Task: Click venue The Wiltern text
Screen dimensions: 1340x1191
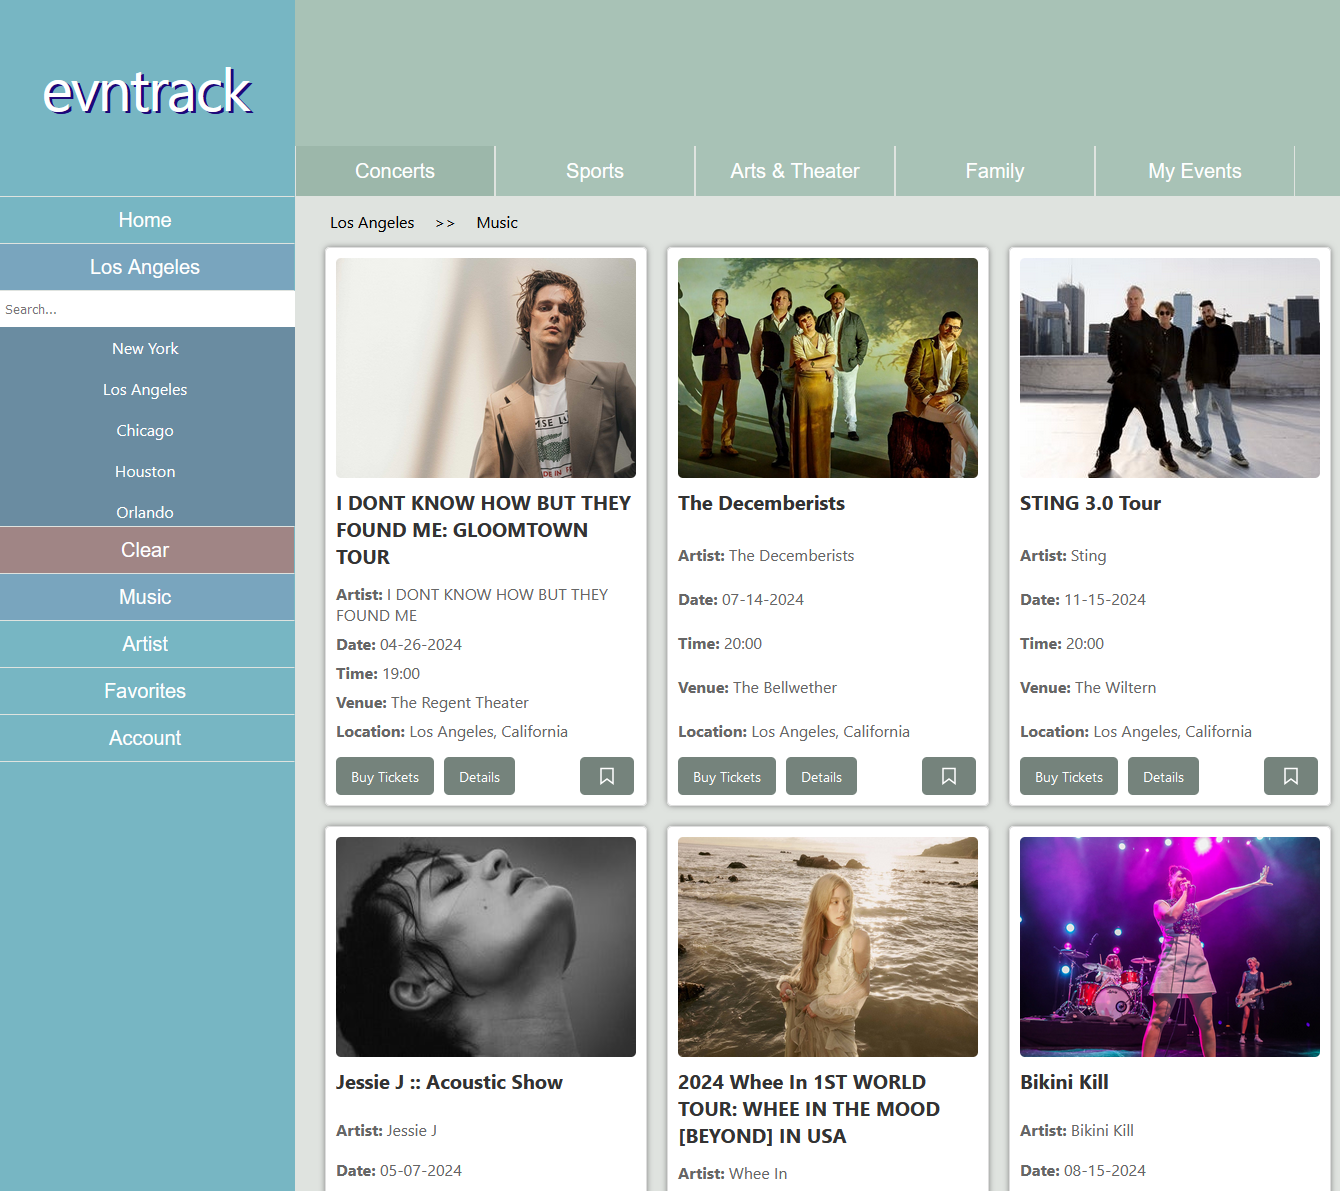Action: pyautogui.click(x=1116, y=688)
